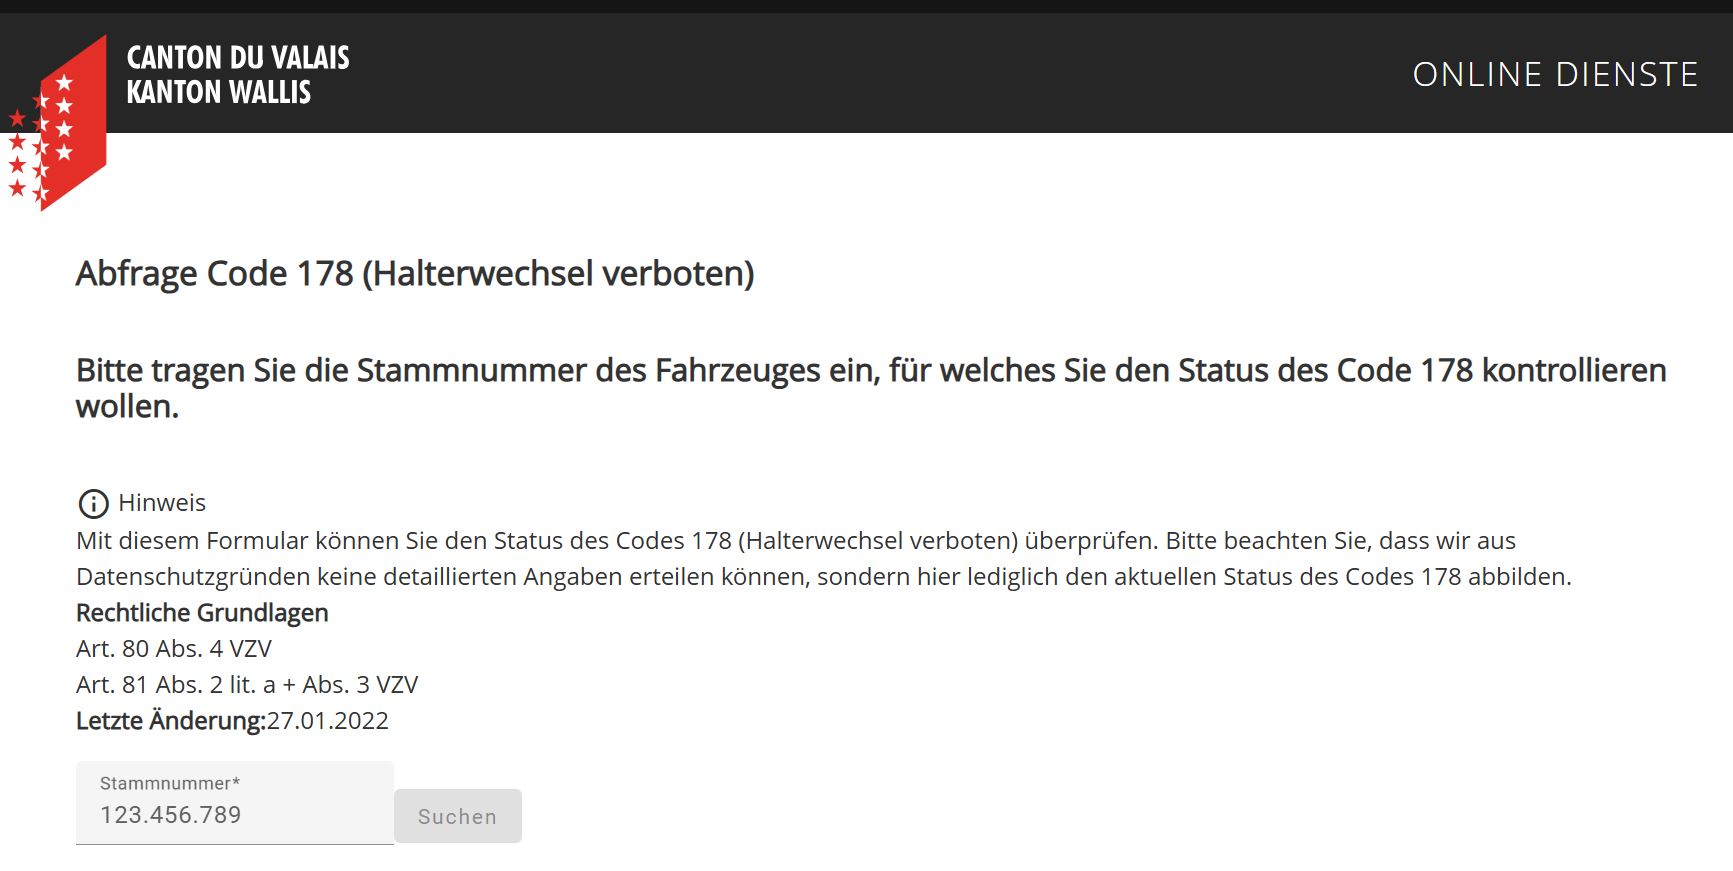The width and height of the screenshot is (1733, 871).
Task: Click the Letzte Änderung label
Action: click(170, 721)
